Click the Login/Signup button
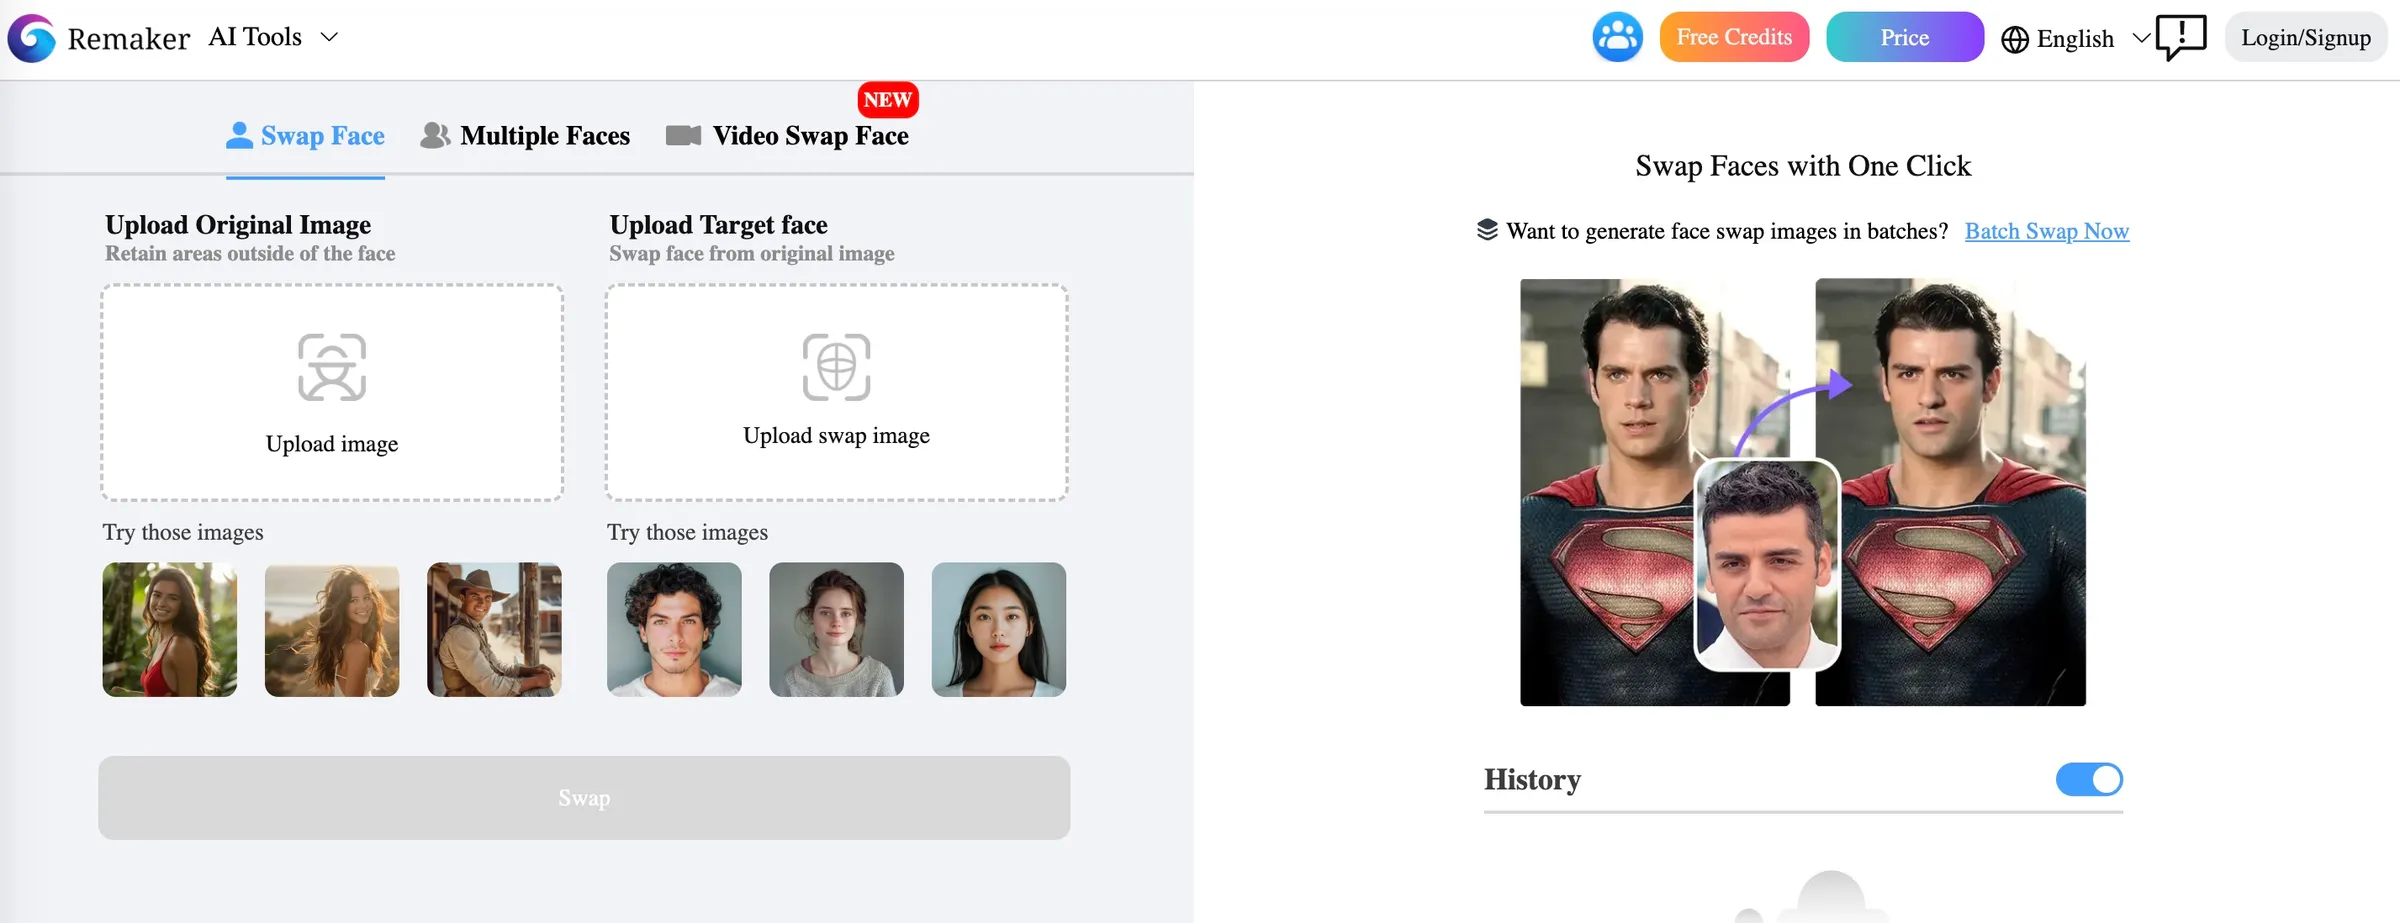 tap(2305, 37)
